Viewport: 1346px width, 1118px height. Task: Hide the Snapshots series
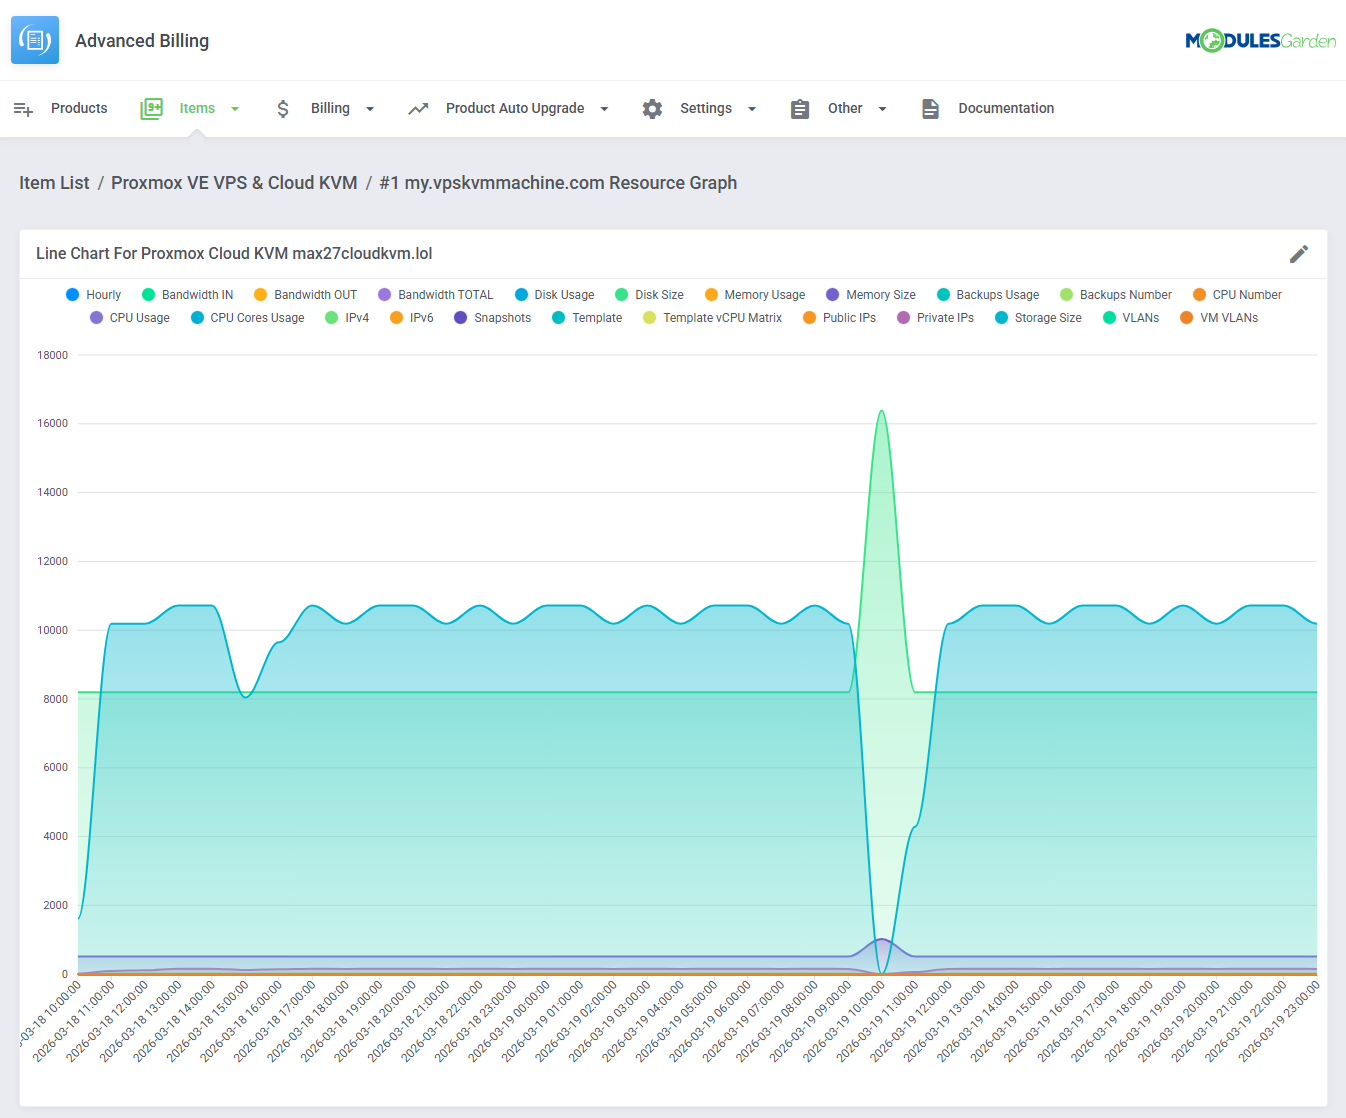tap(492, 318)
